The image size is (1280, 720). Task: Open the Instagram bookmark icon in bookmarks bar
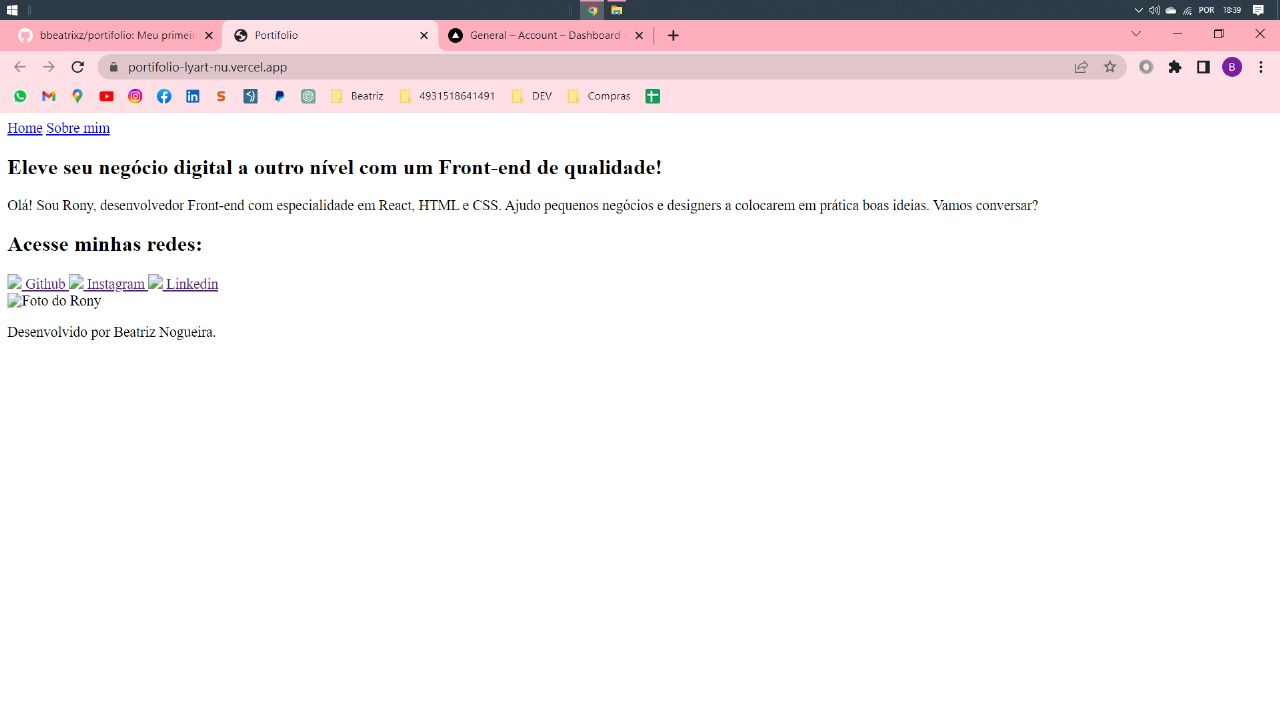click(x=135, y=96)
